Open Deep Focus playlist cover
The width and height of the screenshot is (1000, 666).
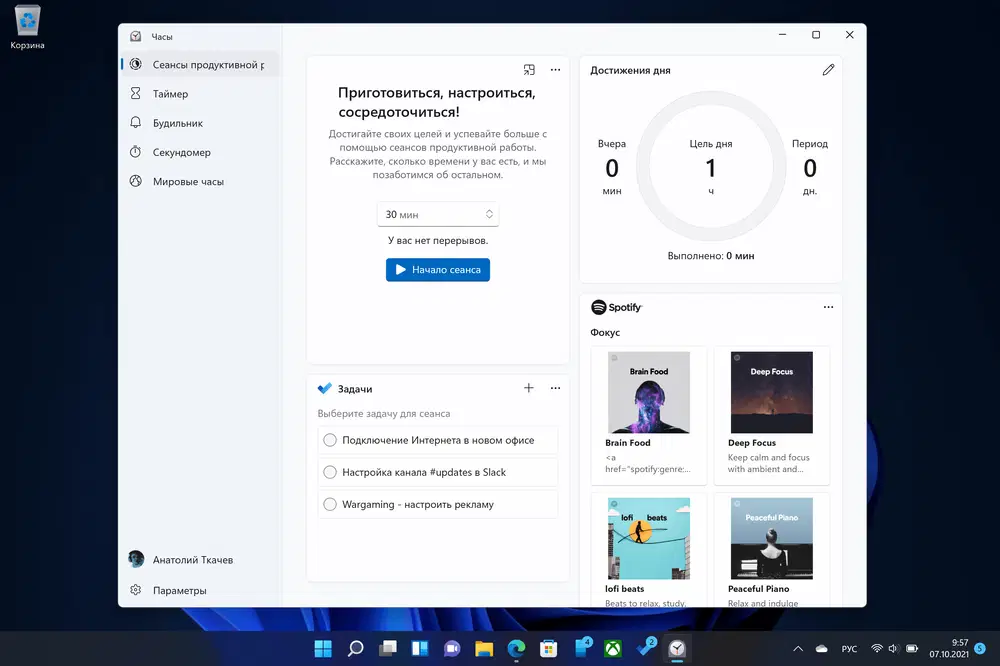(772, 392)
